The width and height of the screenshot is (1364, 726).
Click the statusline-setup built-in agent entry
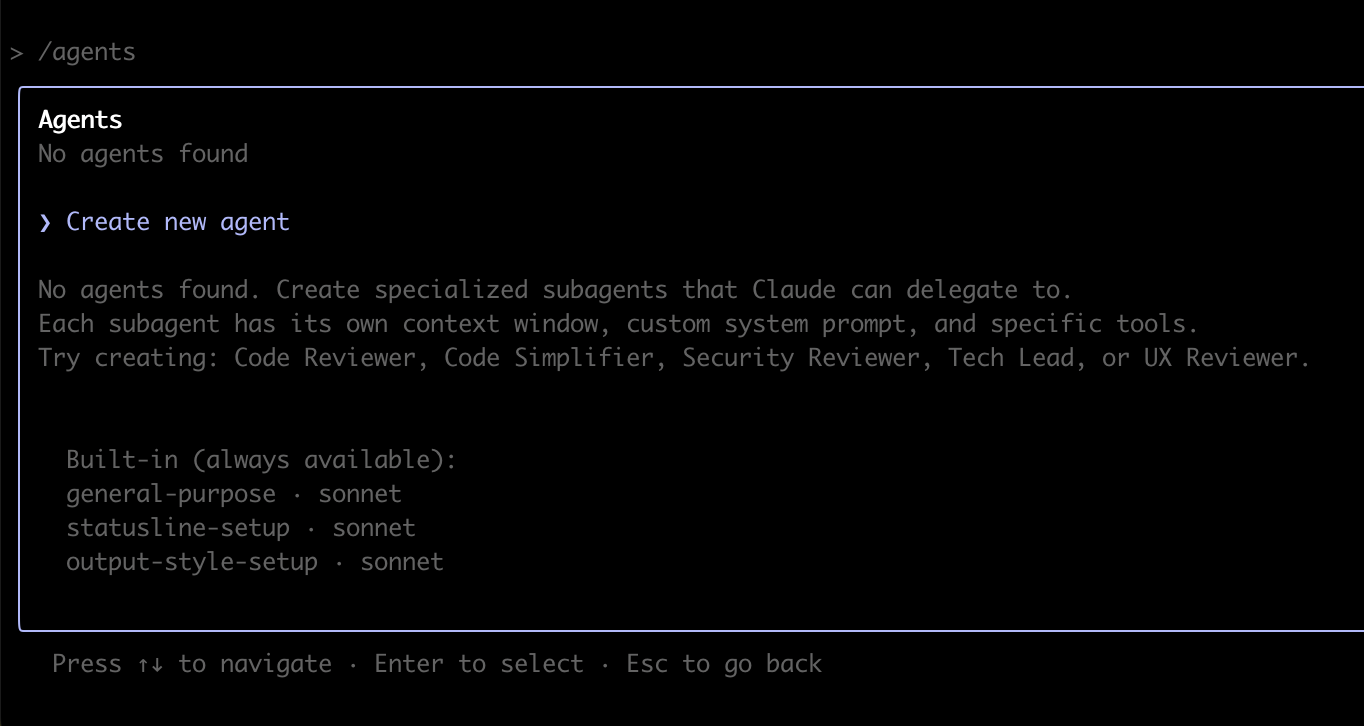(177, 528)
